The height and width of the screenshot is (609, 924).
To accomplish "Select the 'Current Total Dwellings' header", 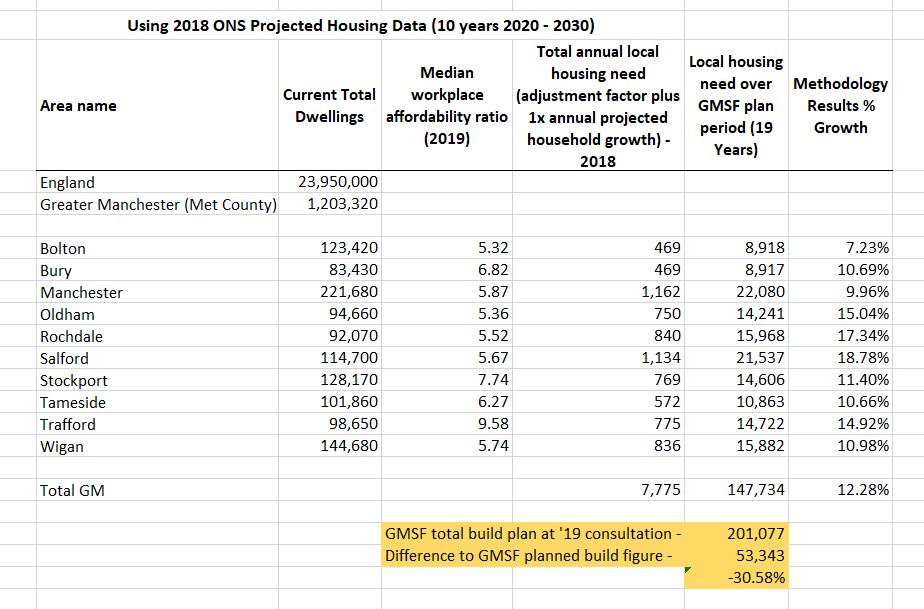I will (329, 106).
